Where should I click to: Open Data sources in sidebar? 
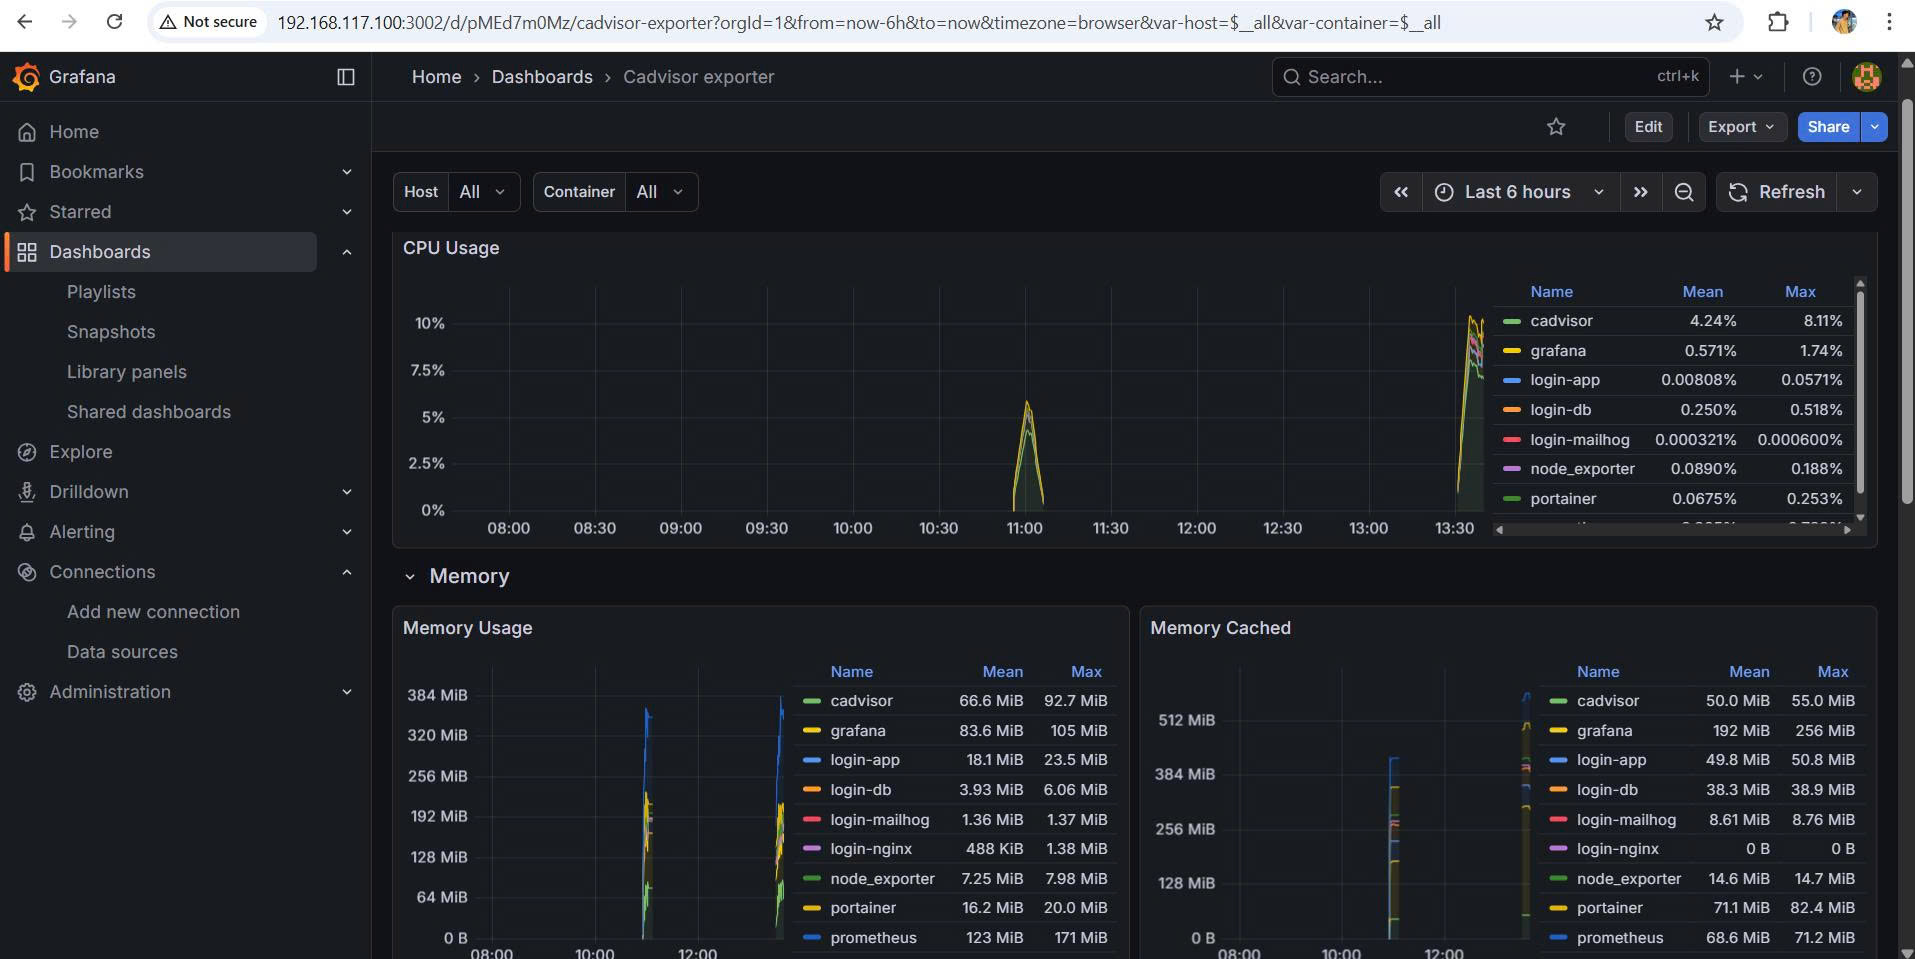[x=122, y=652]
